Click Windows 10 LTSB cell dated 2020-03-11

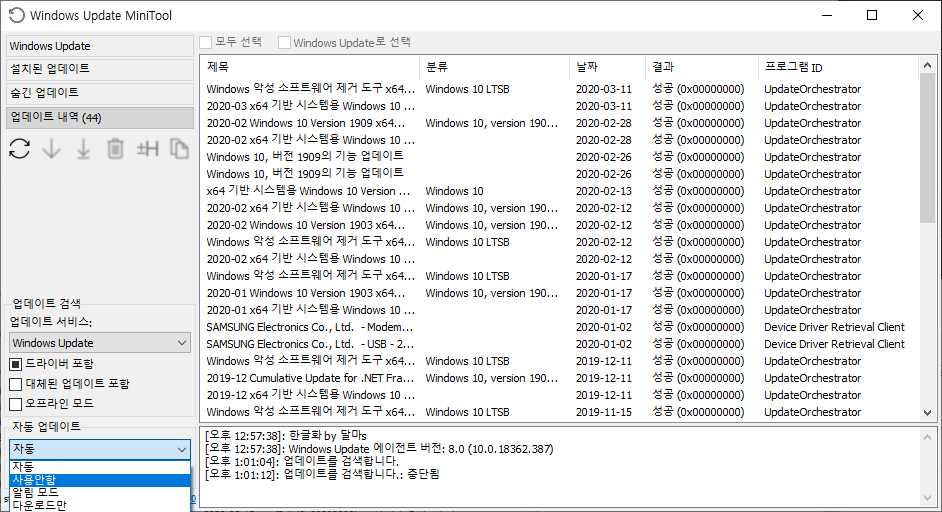[467, 89]
